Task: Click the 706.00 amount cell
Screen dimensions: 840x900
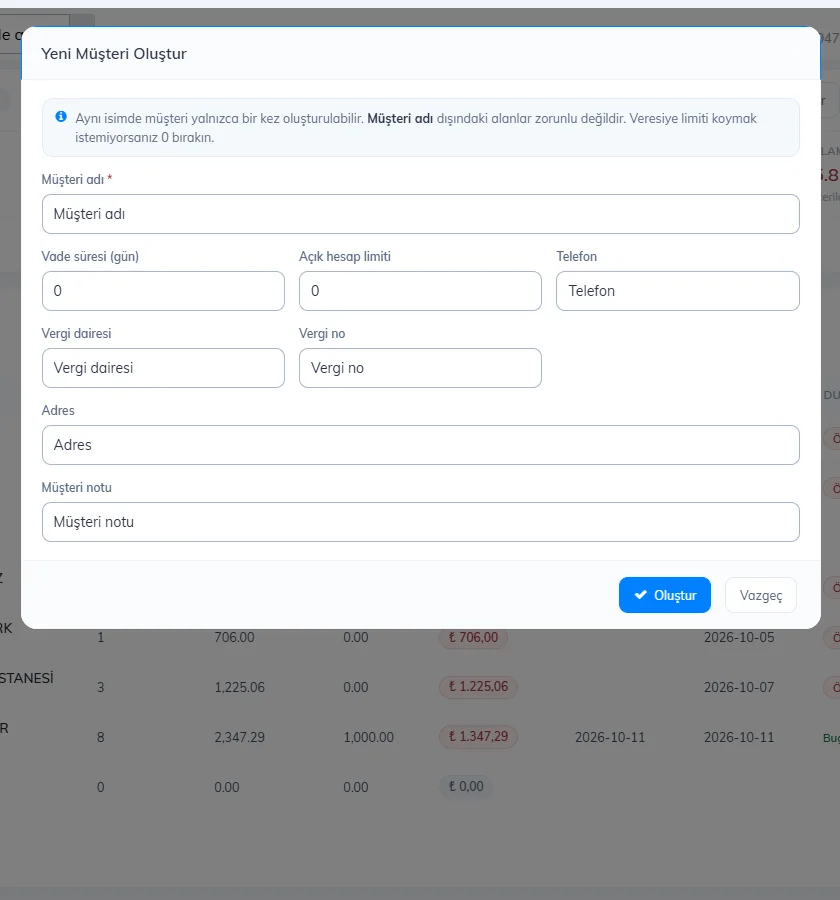Action: pos(234,637)
